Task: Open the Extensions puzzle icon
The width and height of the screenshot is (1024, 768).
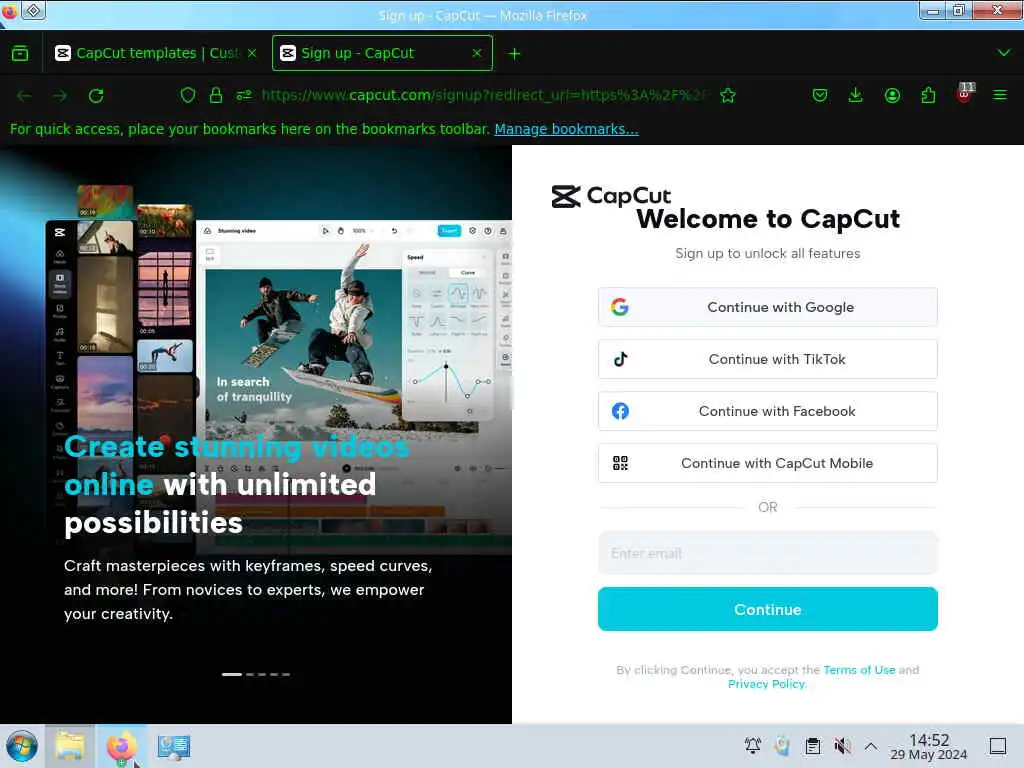Action: pos(928,96)
